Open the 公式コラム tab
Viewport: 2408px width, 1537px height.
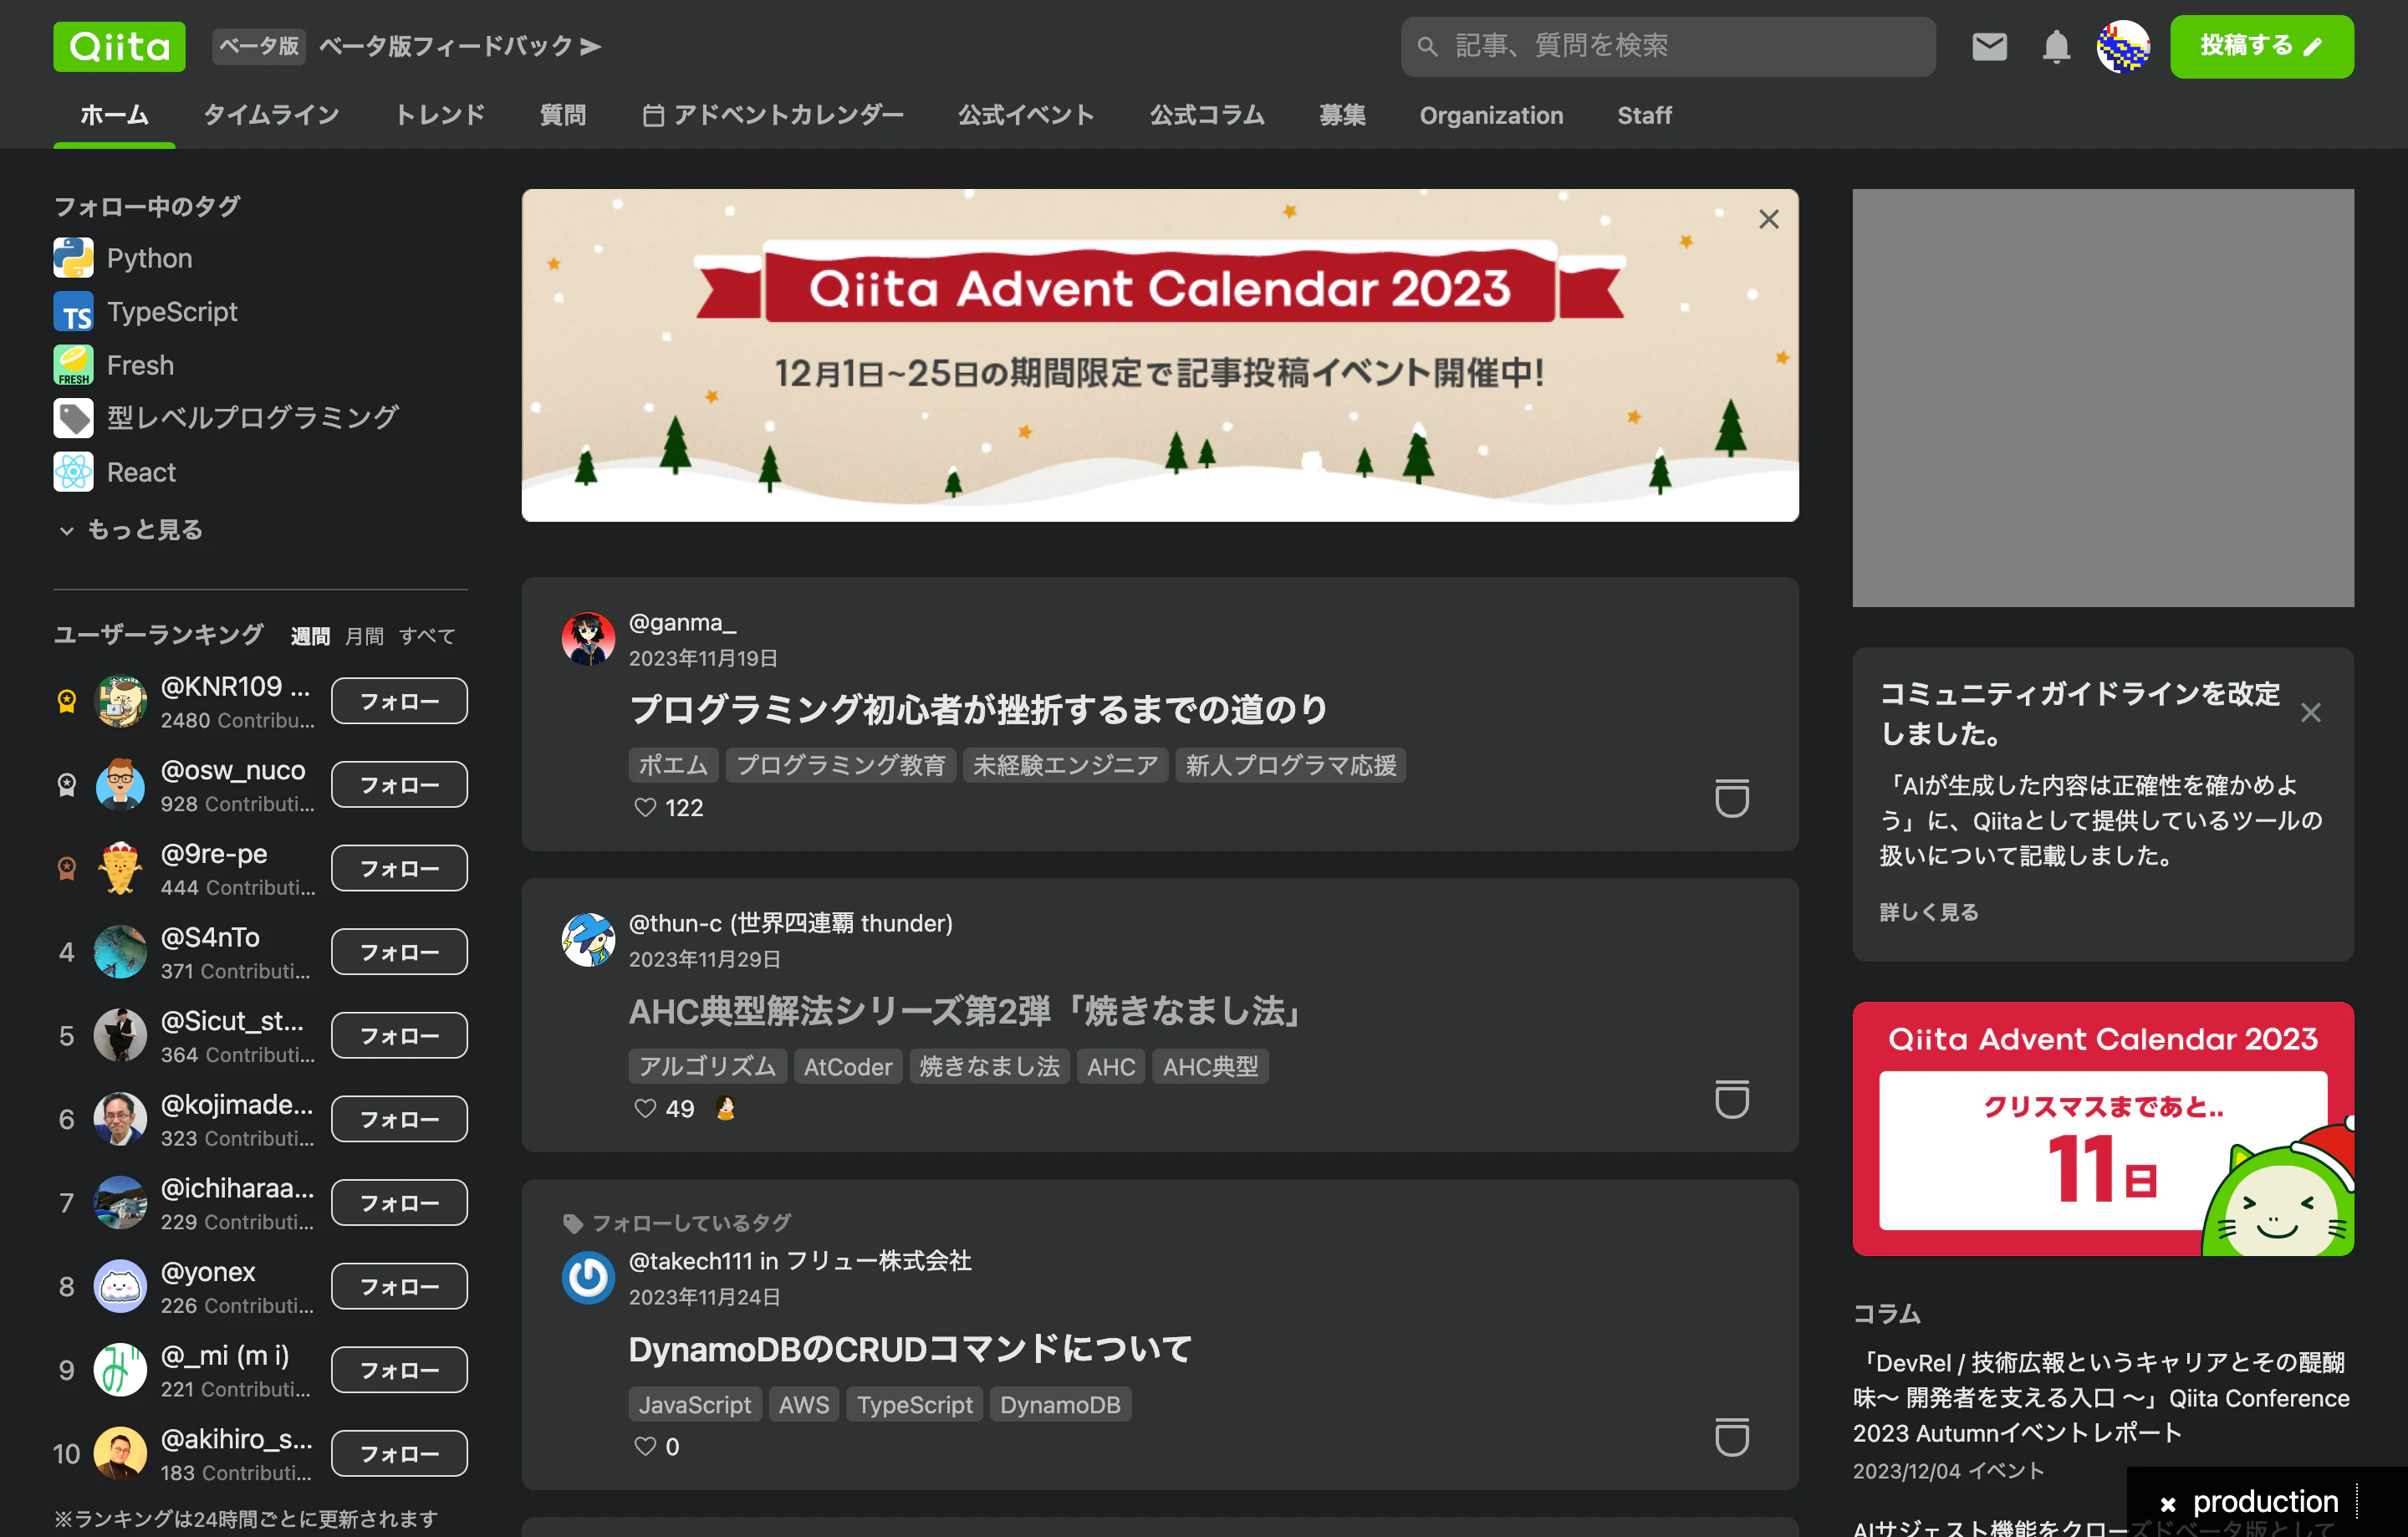click(1207, 115)
